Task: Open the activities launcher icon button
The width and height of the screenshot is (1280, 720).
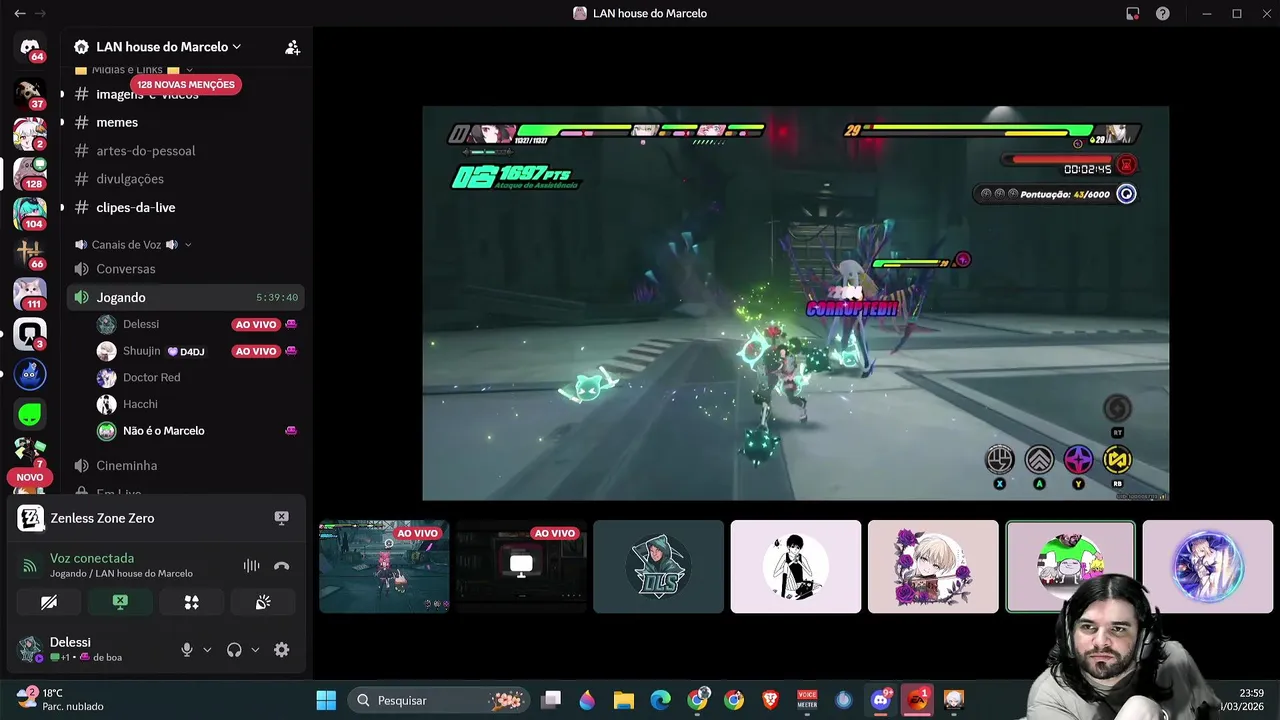Action: pos(192,602)
